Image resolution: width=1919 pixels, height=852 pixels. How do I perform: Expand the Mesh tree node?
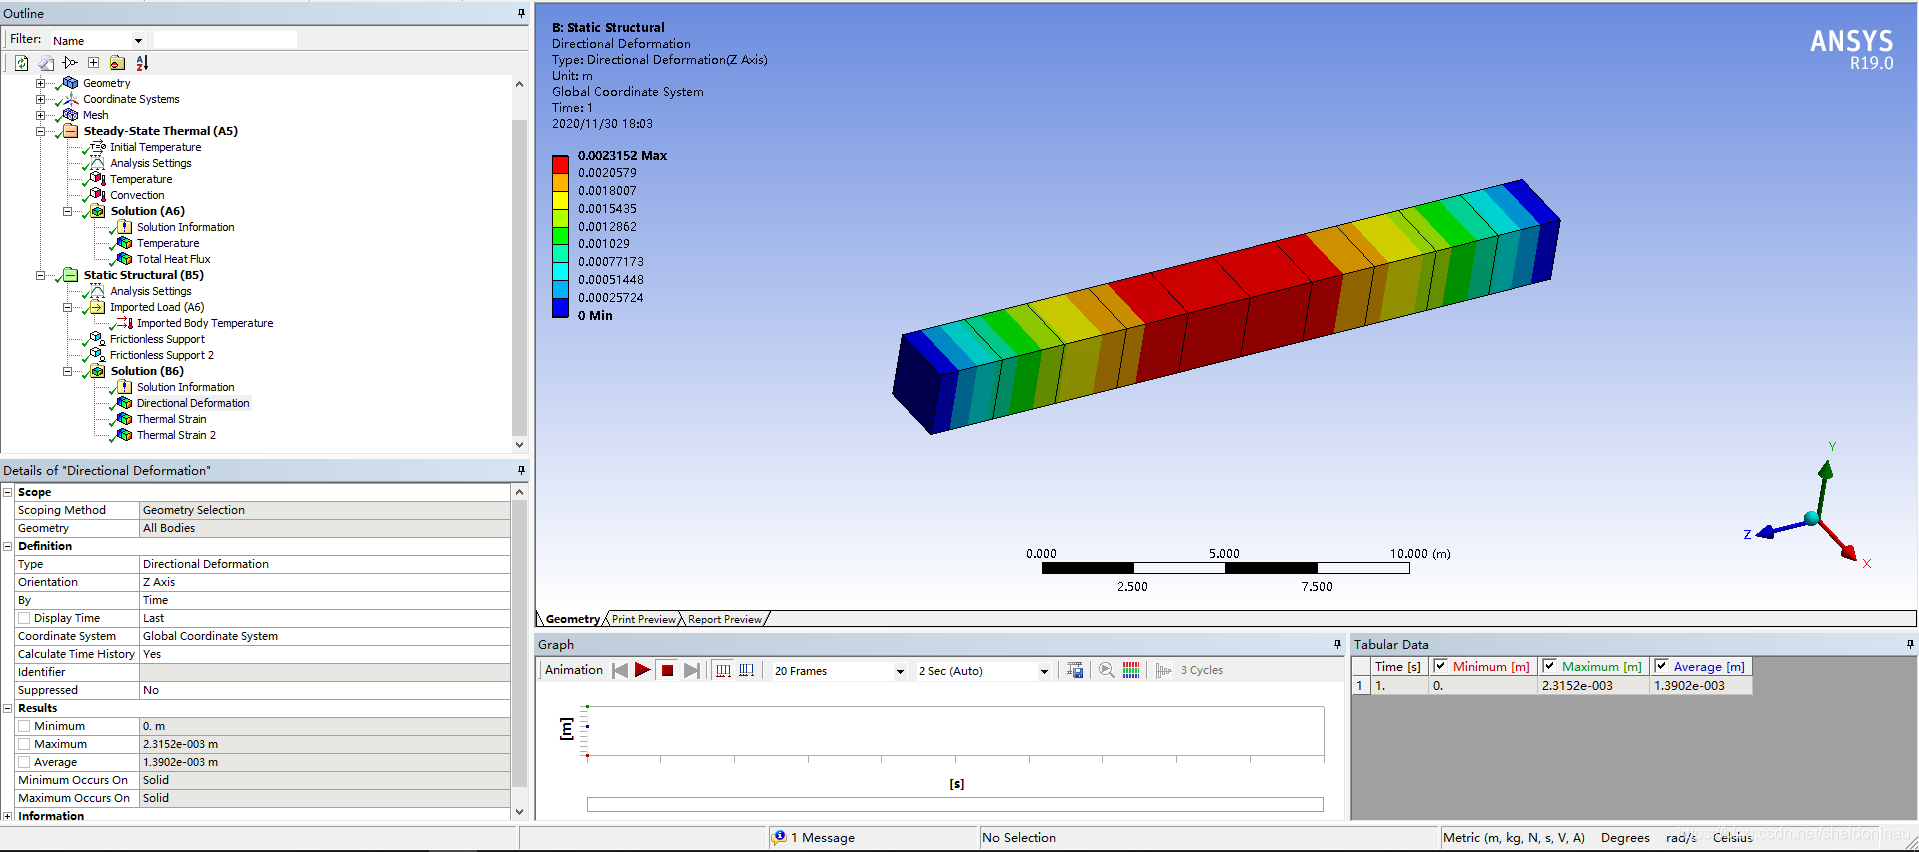click(x=40, y=115)
